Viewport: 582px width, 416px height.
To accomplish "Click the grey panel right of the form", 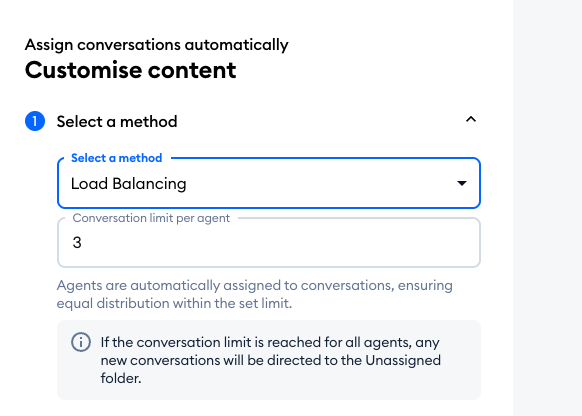I will click(x=547, y=208).
